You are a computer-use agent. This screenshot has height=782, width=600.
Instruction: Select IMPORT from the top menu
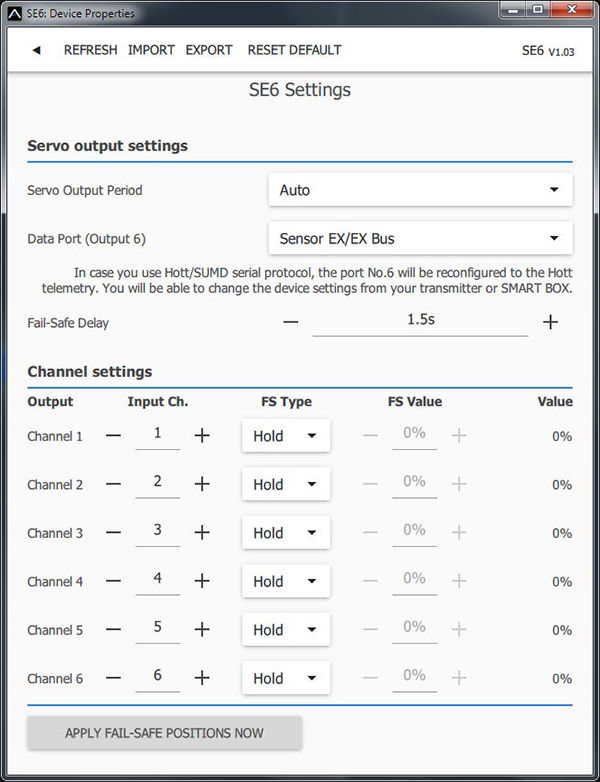(151, 50)
